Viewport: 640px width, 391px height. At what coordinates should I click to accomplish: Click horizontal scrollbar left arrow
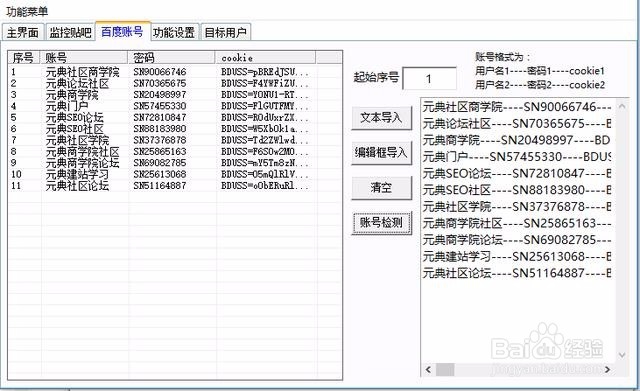pyautogui.click(x=428, y=370)
